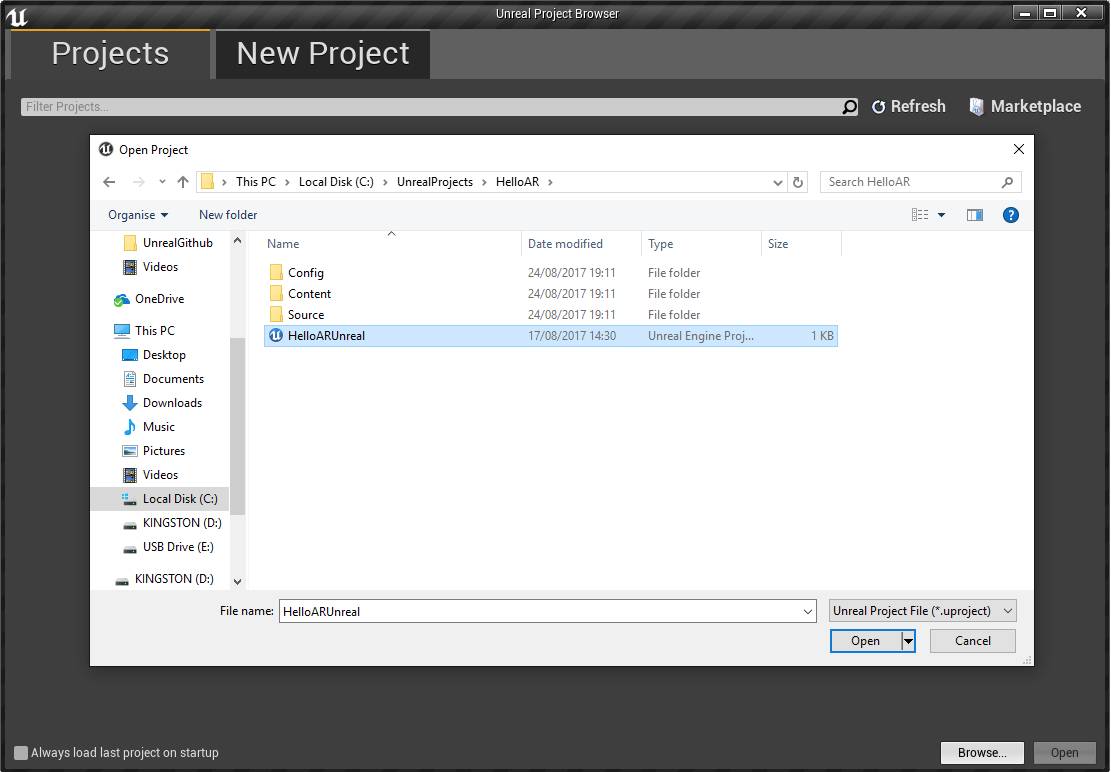This screenshot has height=772, width=1111.
Task: Expand the file type filter dropdown
Action: (x=922, y=611)
